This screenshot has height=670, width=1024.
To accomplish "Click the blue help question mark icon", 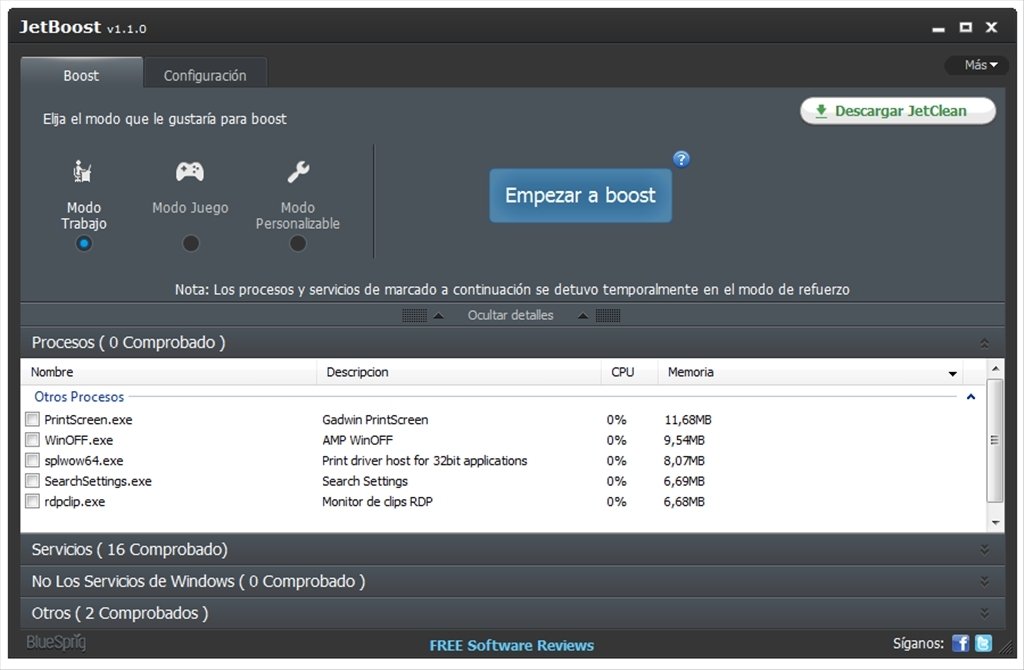I will pyautogui.click(x=681, y=159).
